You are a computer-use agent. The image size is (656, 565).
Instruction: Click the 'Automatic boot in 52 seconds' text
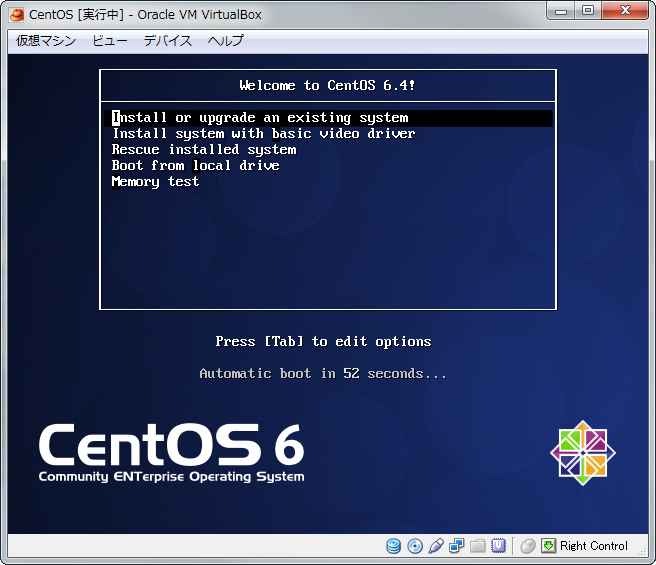click(x=323, y=373)
